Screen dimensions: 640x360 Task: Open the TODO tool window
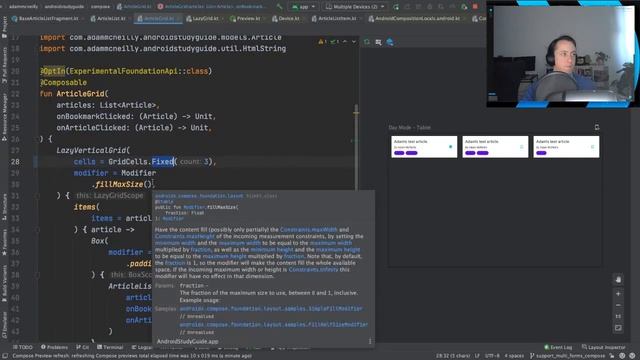point(23,347)
